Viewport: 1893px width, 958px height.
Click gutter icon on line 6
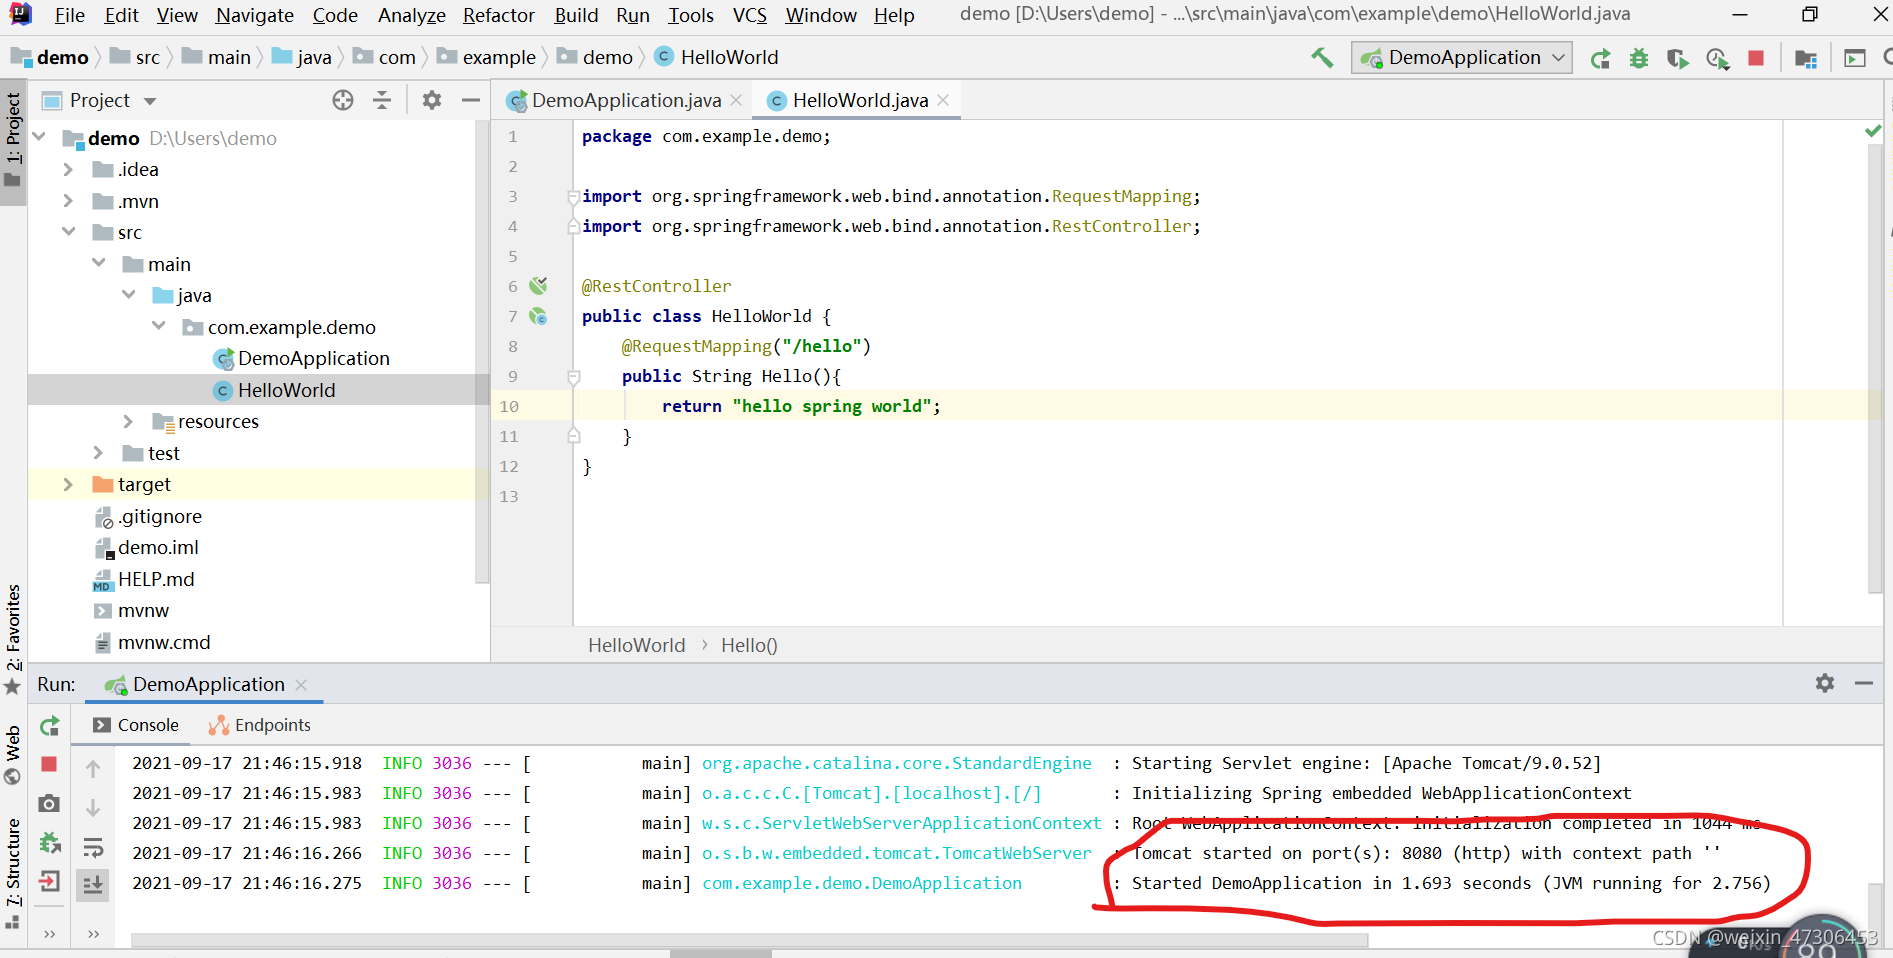[x=538, y=286]
